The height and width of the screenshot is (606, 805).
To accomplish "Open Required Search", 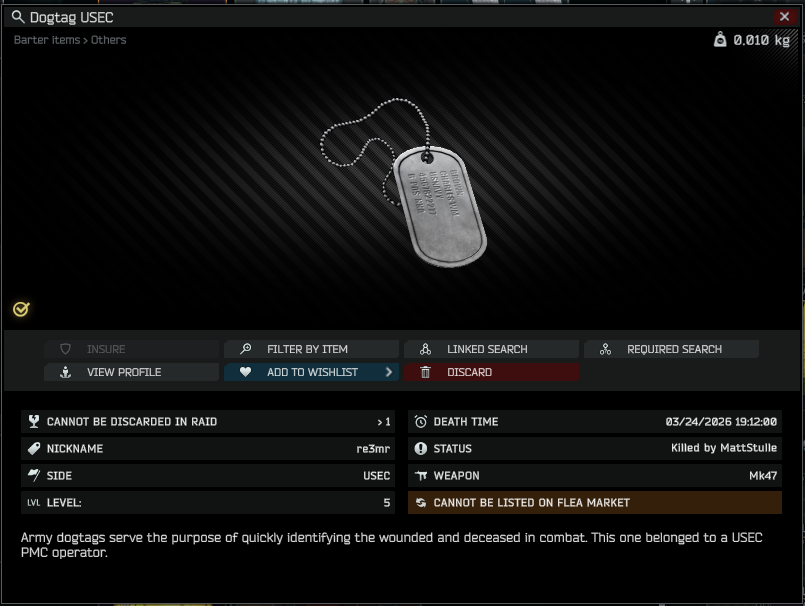I will pos(672,349).
